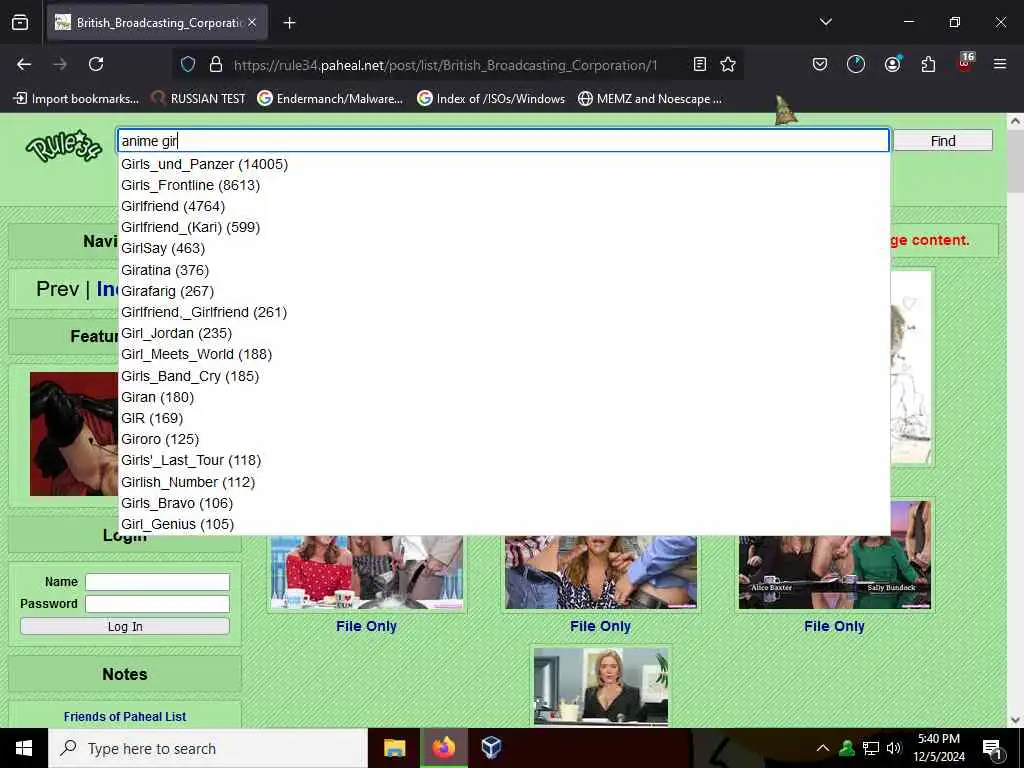Click the page scrollbar up arrow
The width and height of the screenshot is (1024, 768).
[x=1015, y=121]
